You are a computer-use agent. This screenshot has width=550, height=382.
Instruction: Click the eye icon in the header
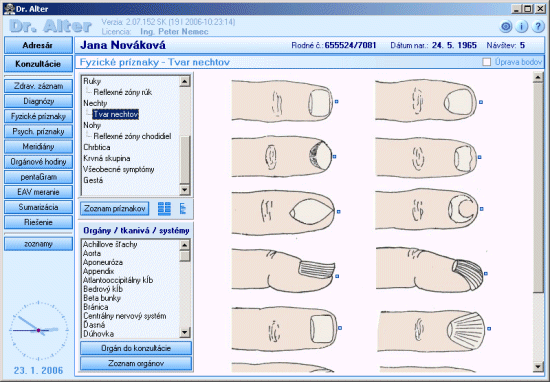[x=505, y=26]
